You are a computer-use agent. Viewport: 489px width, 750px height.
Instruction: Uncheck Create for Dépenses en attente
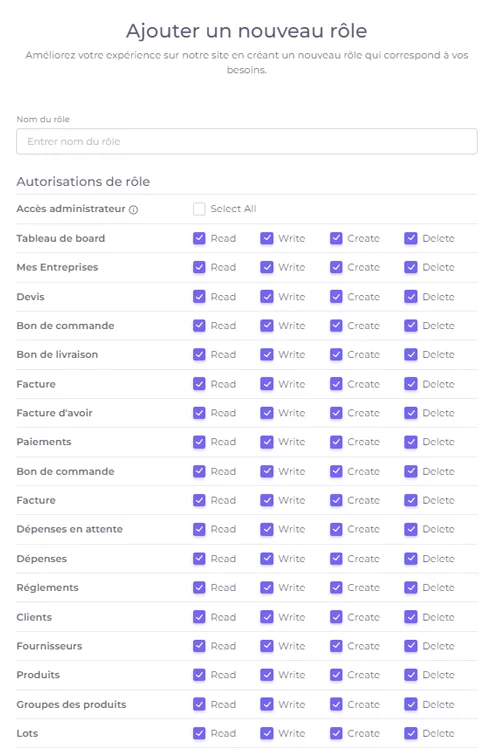coord(336,529)
